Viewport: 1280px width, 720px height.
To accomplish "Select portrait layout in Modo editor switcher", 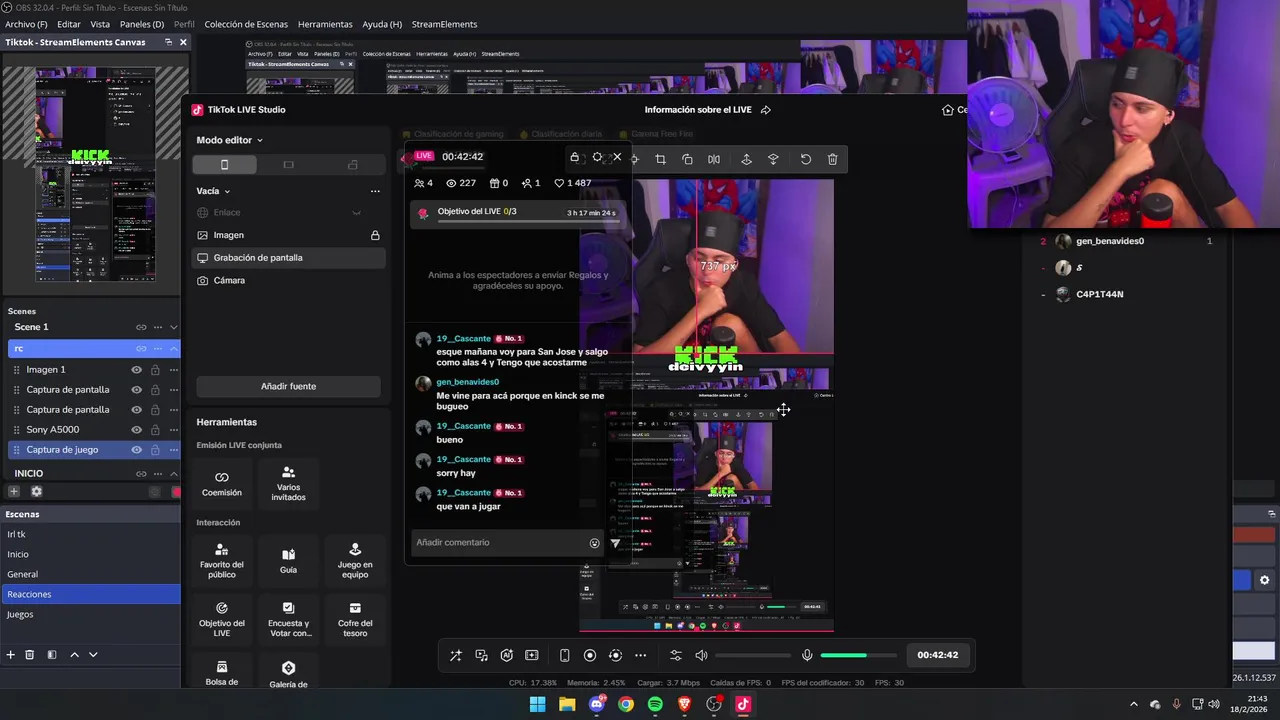I will (x=224, y=165).
